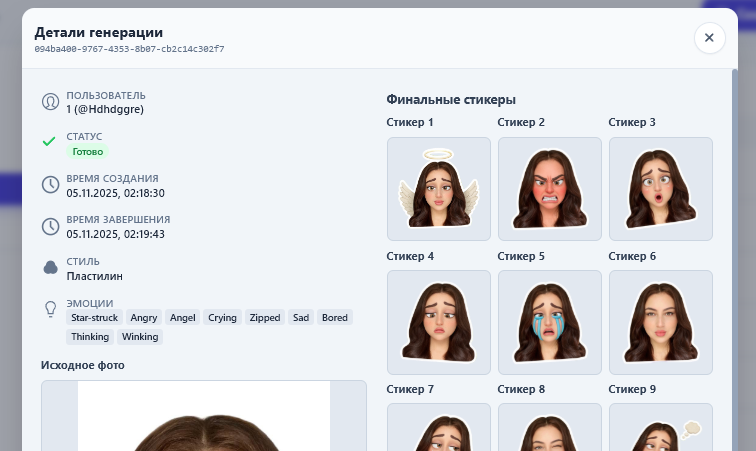756x451 pixels.
Task: Click creation timestamp 05.11.2025, 02:18:30
Action: tap(116, 193)
